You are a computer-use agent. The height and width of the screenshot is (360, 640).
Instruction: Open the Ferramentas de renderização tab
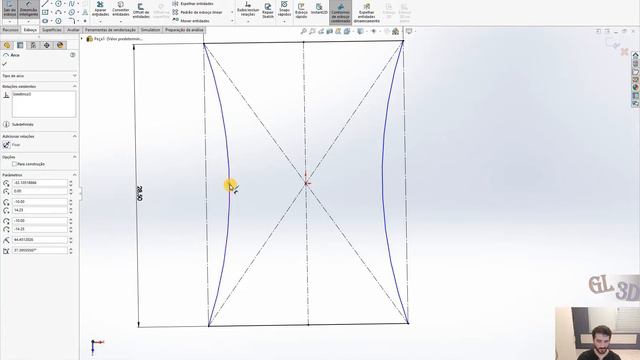pos(110,30)
